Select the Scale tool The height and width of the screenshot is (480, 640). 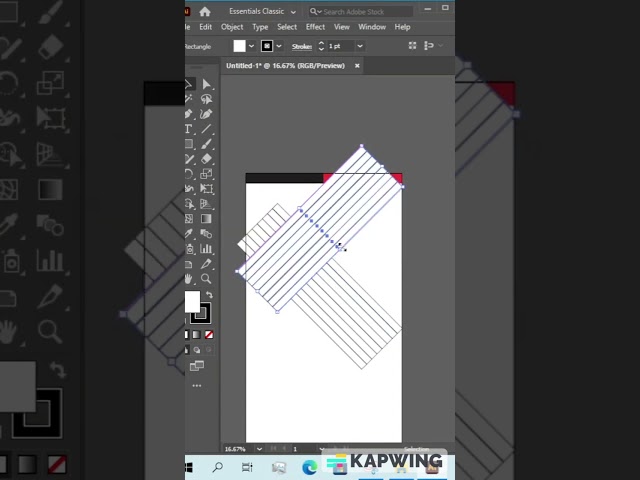pyautogui.click(x=206, y=174)
